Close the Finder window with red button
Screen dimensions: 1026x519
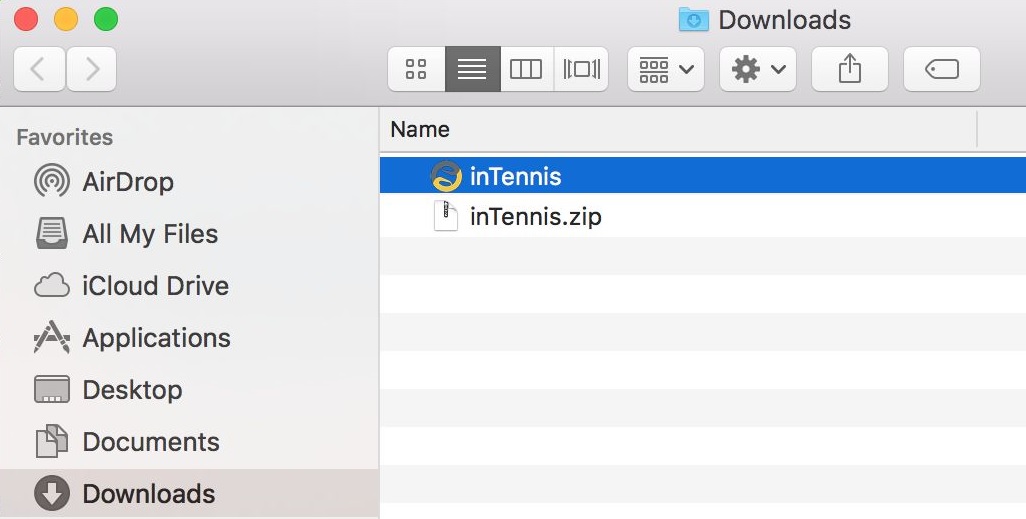point(26,19)
